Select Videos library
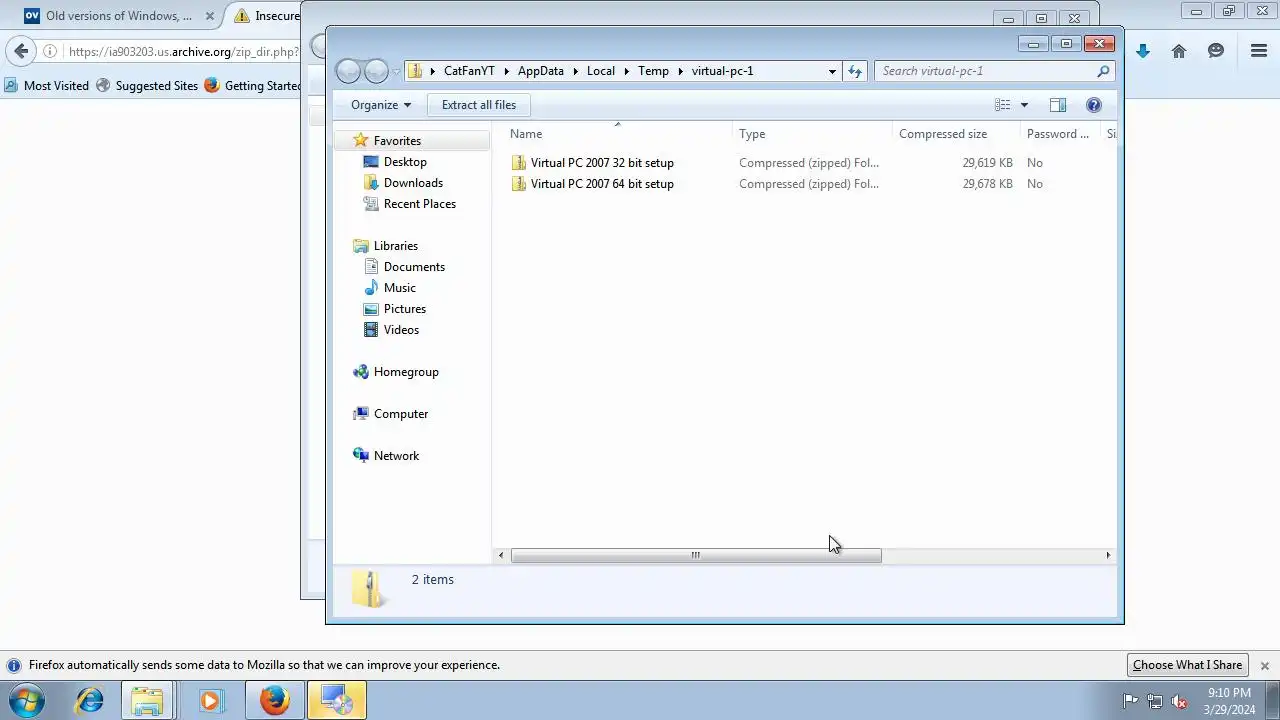Image resolution: width=1280 pixels, height=720 pixels. point(401,330)
